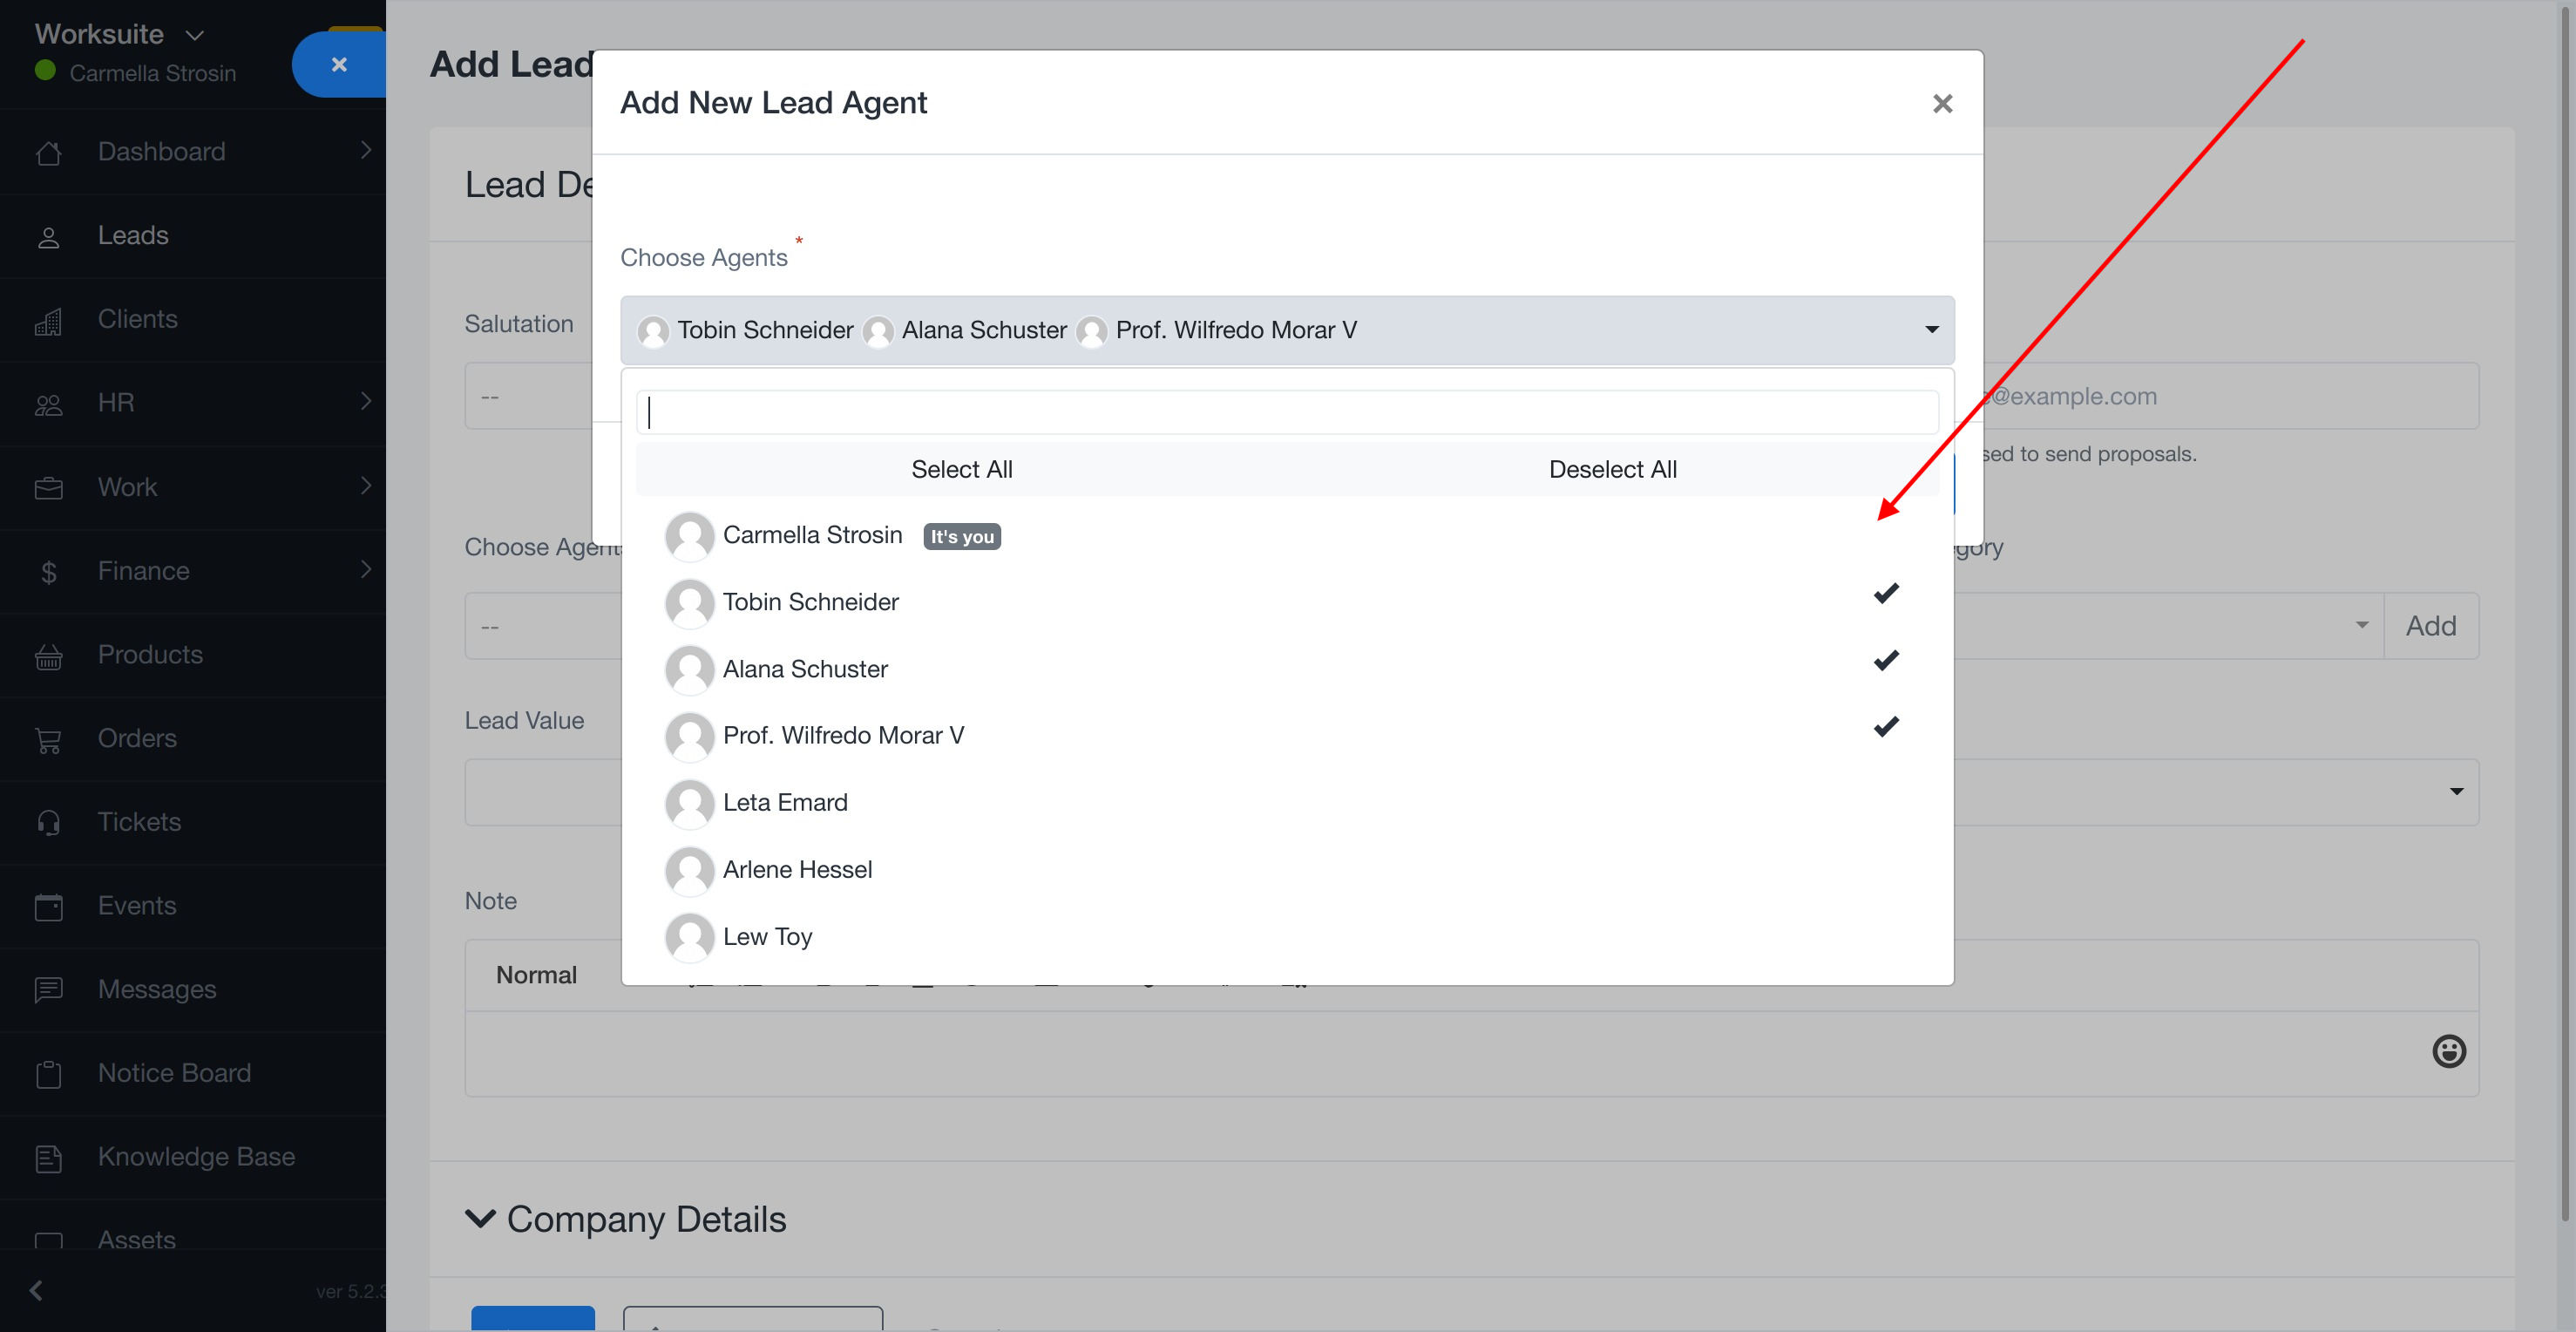Click the Select All button
This screenshot has height=1332, width=2576.
(x=961, y=469)
